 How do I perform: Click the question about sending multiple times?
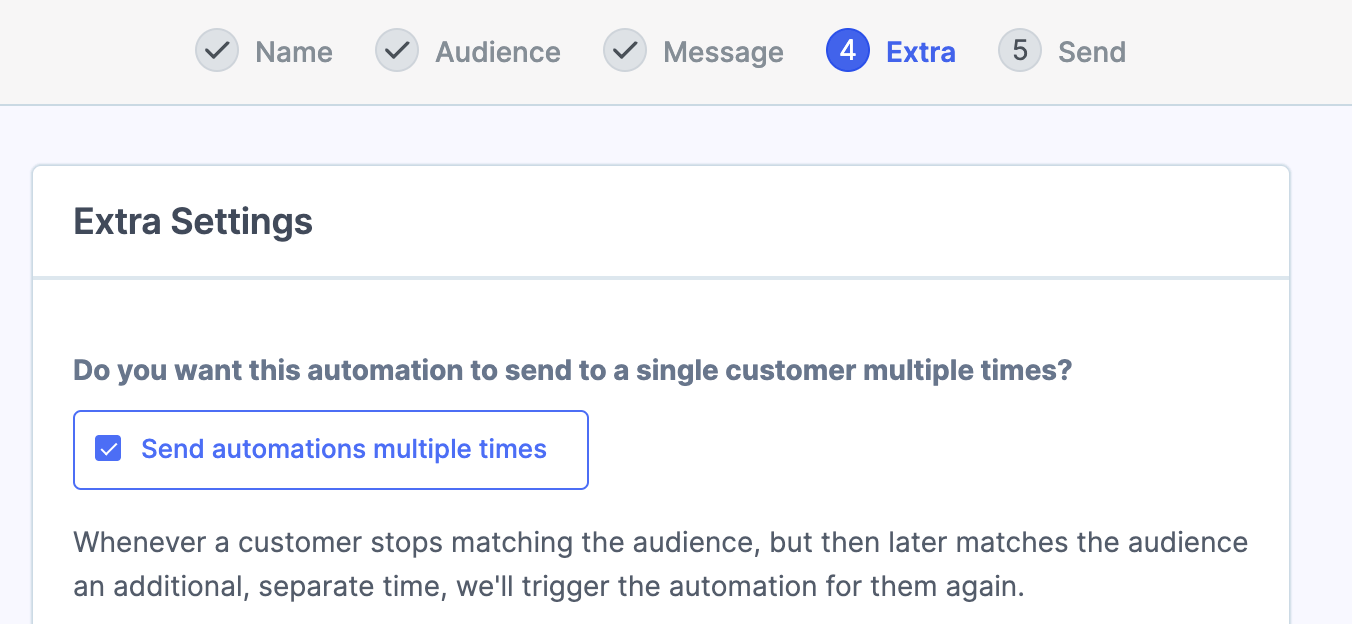pos(571,370)
